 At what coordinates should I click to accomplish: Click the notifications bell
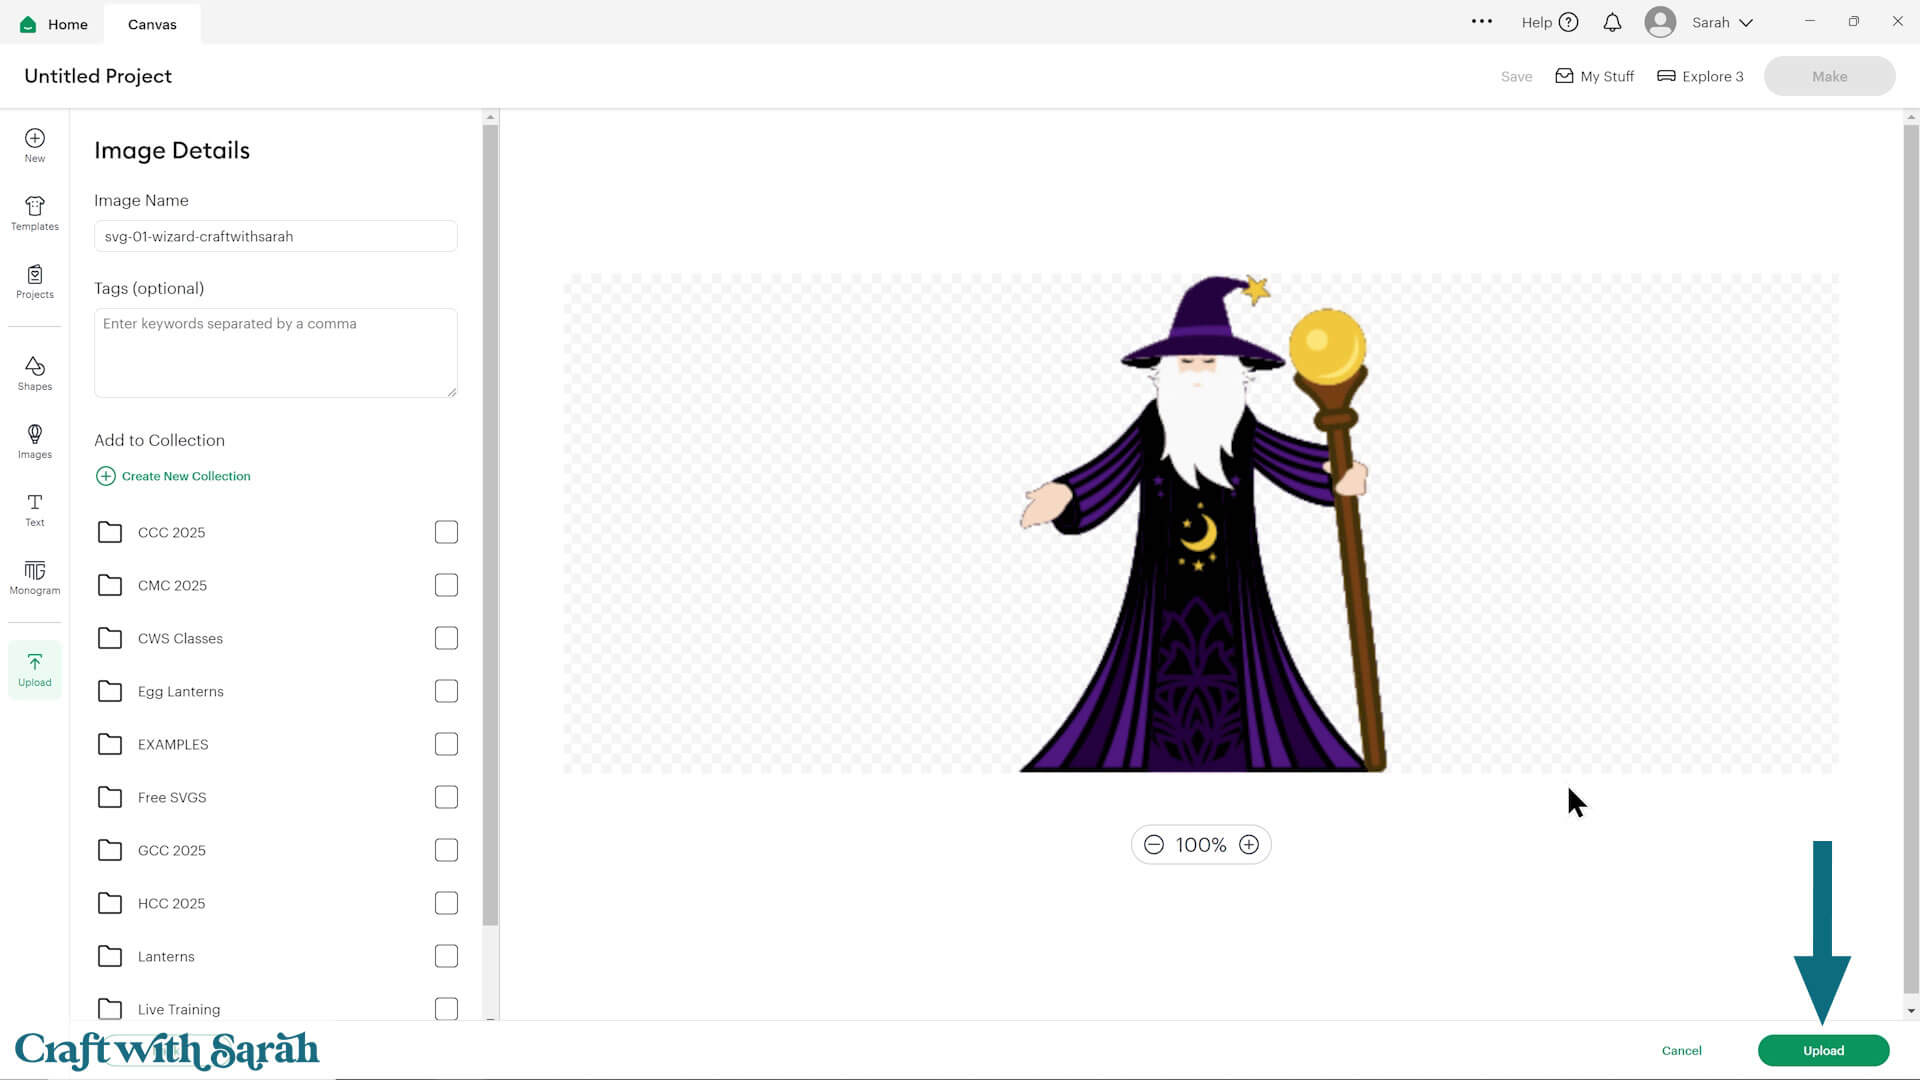[1612, 22]
